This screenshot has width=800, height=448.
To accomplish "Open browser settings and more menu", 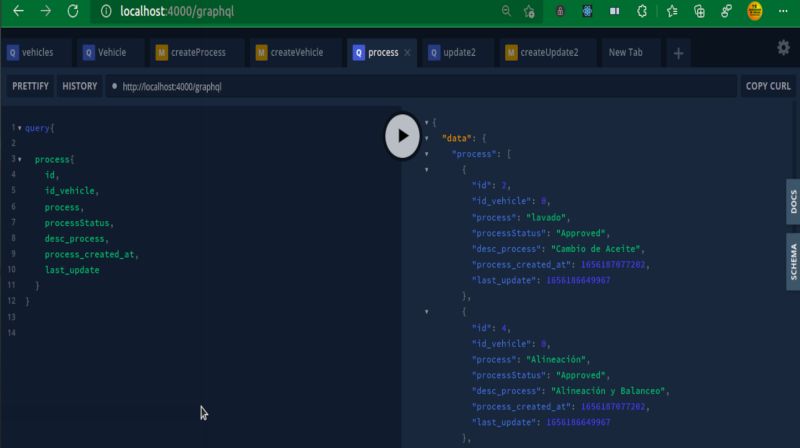I will [x=783, y=11].
